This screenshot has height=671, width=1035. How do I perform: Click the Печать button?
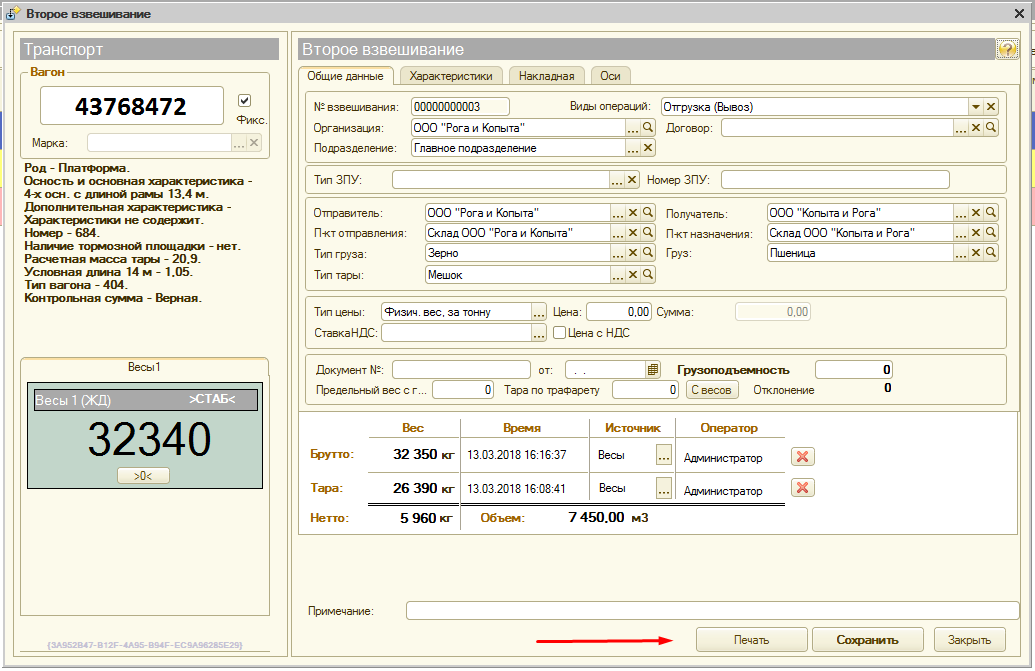point(751,640)
